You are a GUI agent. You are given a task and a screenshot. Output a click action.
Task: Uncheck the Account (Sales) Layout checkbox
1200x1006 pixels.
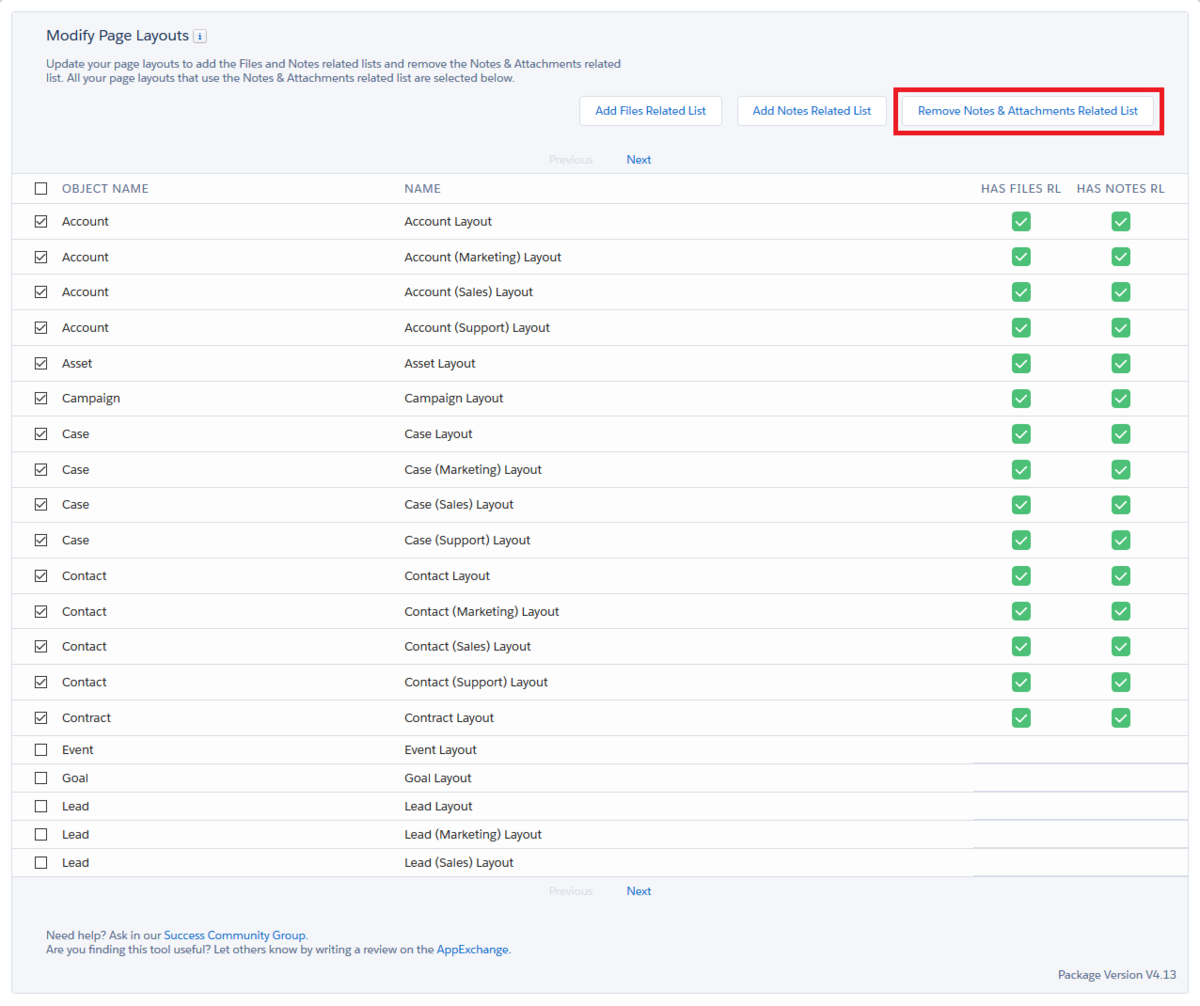(x=41, y=292)
